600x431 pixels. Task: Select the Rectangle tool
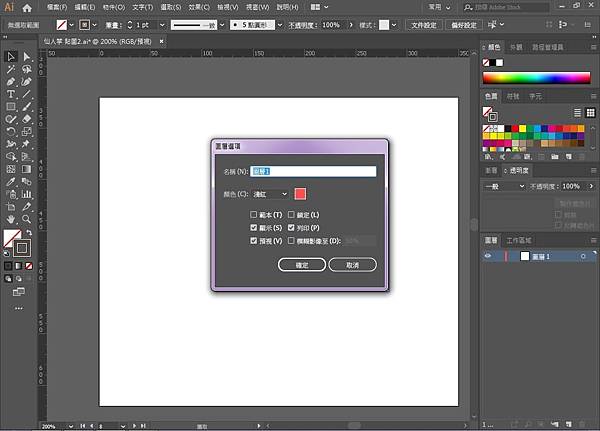(x=11, y=107)
